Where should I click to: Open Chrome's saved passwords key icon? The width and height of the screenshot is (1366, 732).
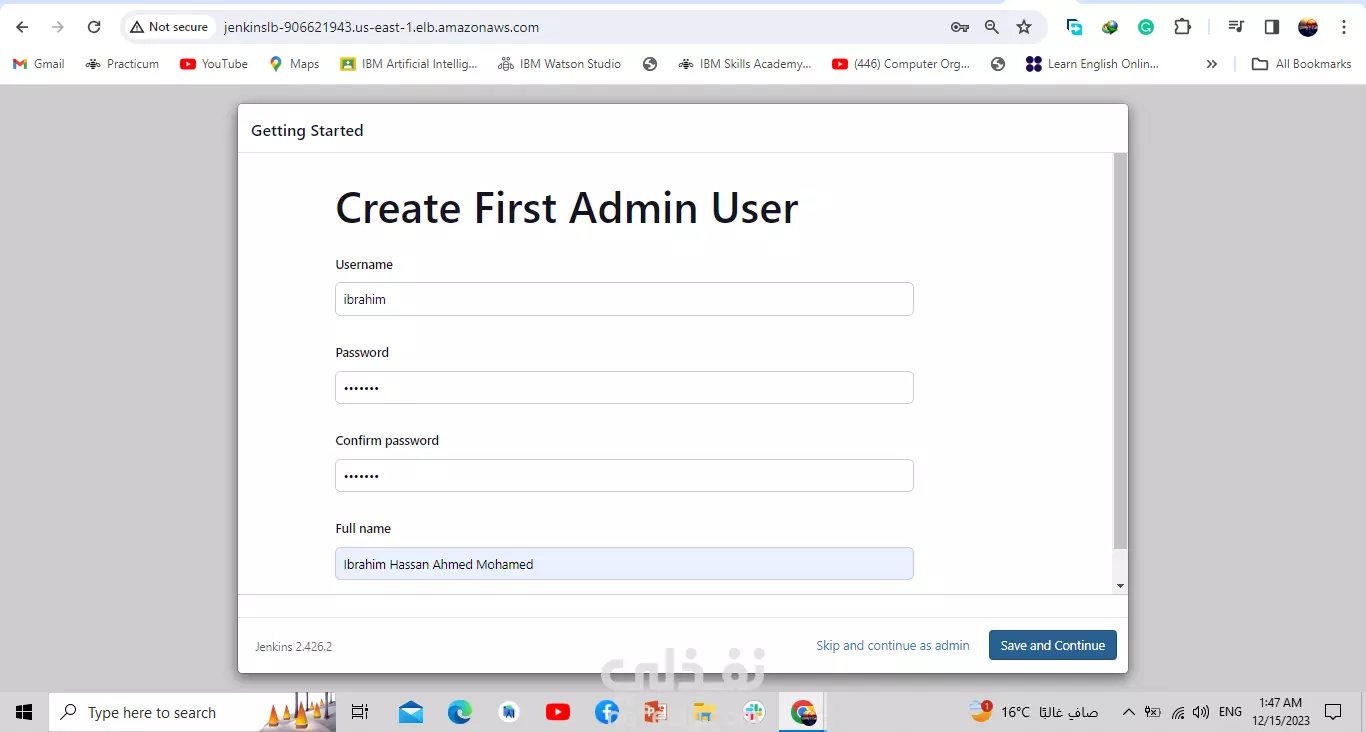(x=960, y=27)
